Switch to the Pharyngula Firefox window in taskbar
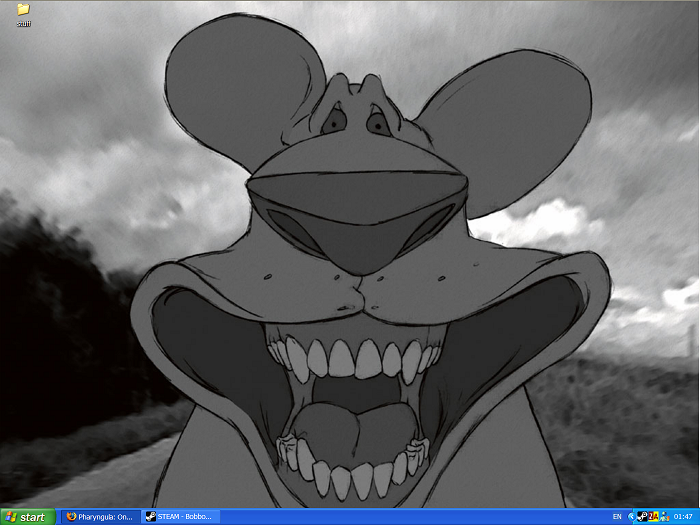This screenshot has width=700, height=525. (101, 517)
